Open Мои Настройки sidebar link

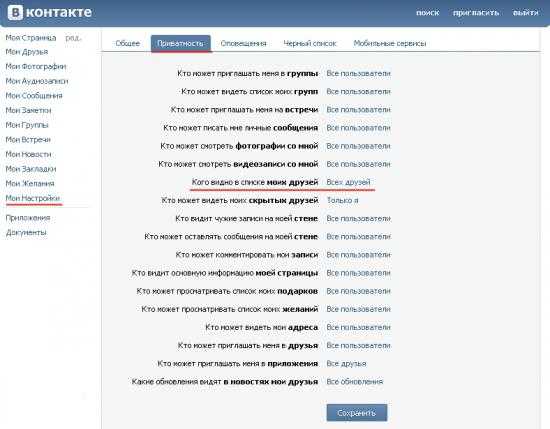[33, 198]
